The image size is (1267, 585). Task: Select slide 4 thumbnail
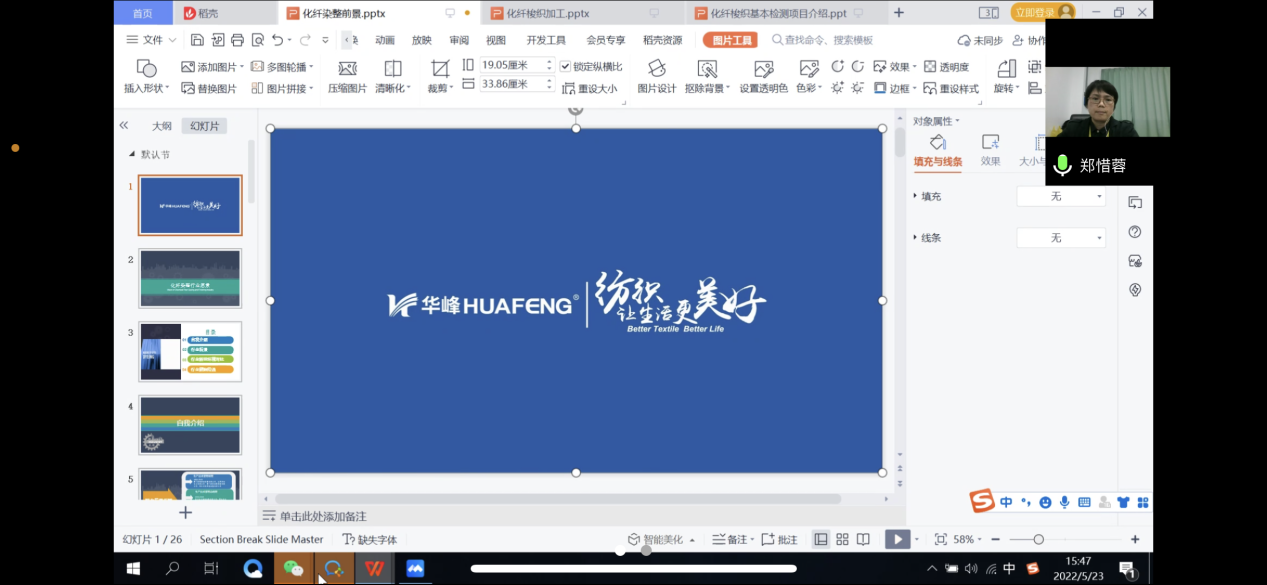[x=190, y=425]
